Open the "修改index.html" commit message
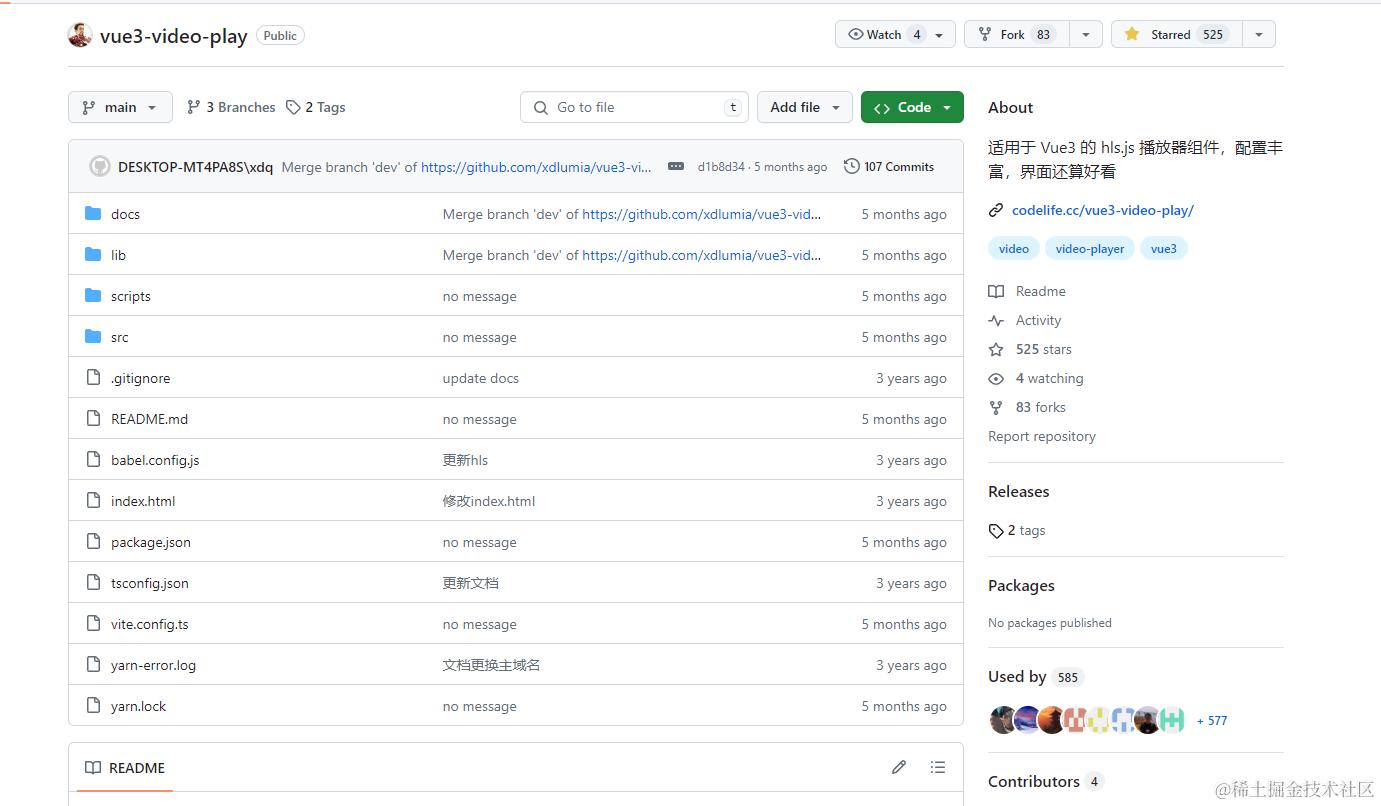 click(x=489, y=501)
